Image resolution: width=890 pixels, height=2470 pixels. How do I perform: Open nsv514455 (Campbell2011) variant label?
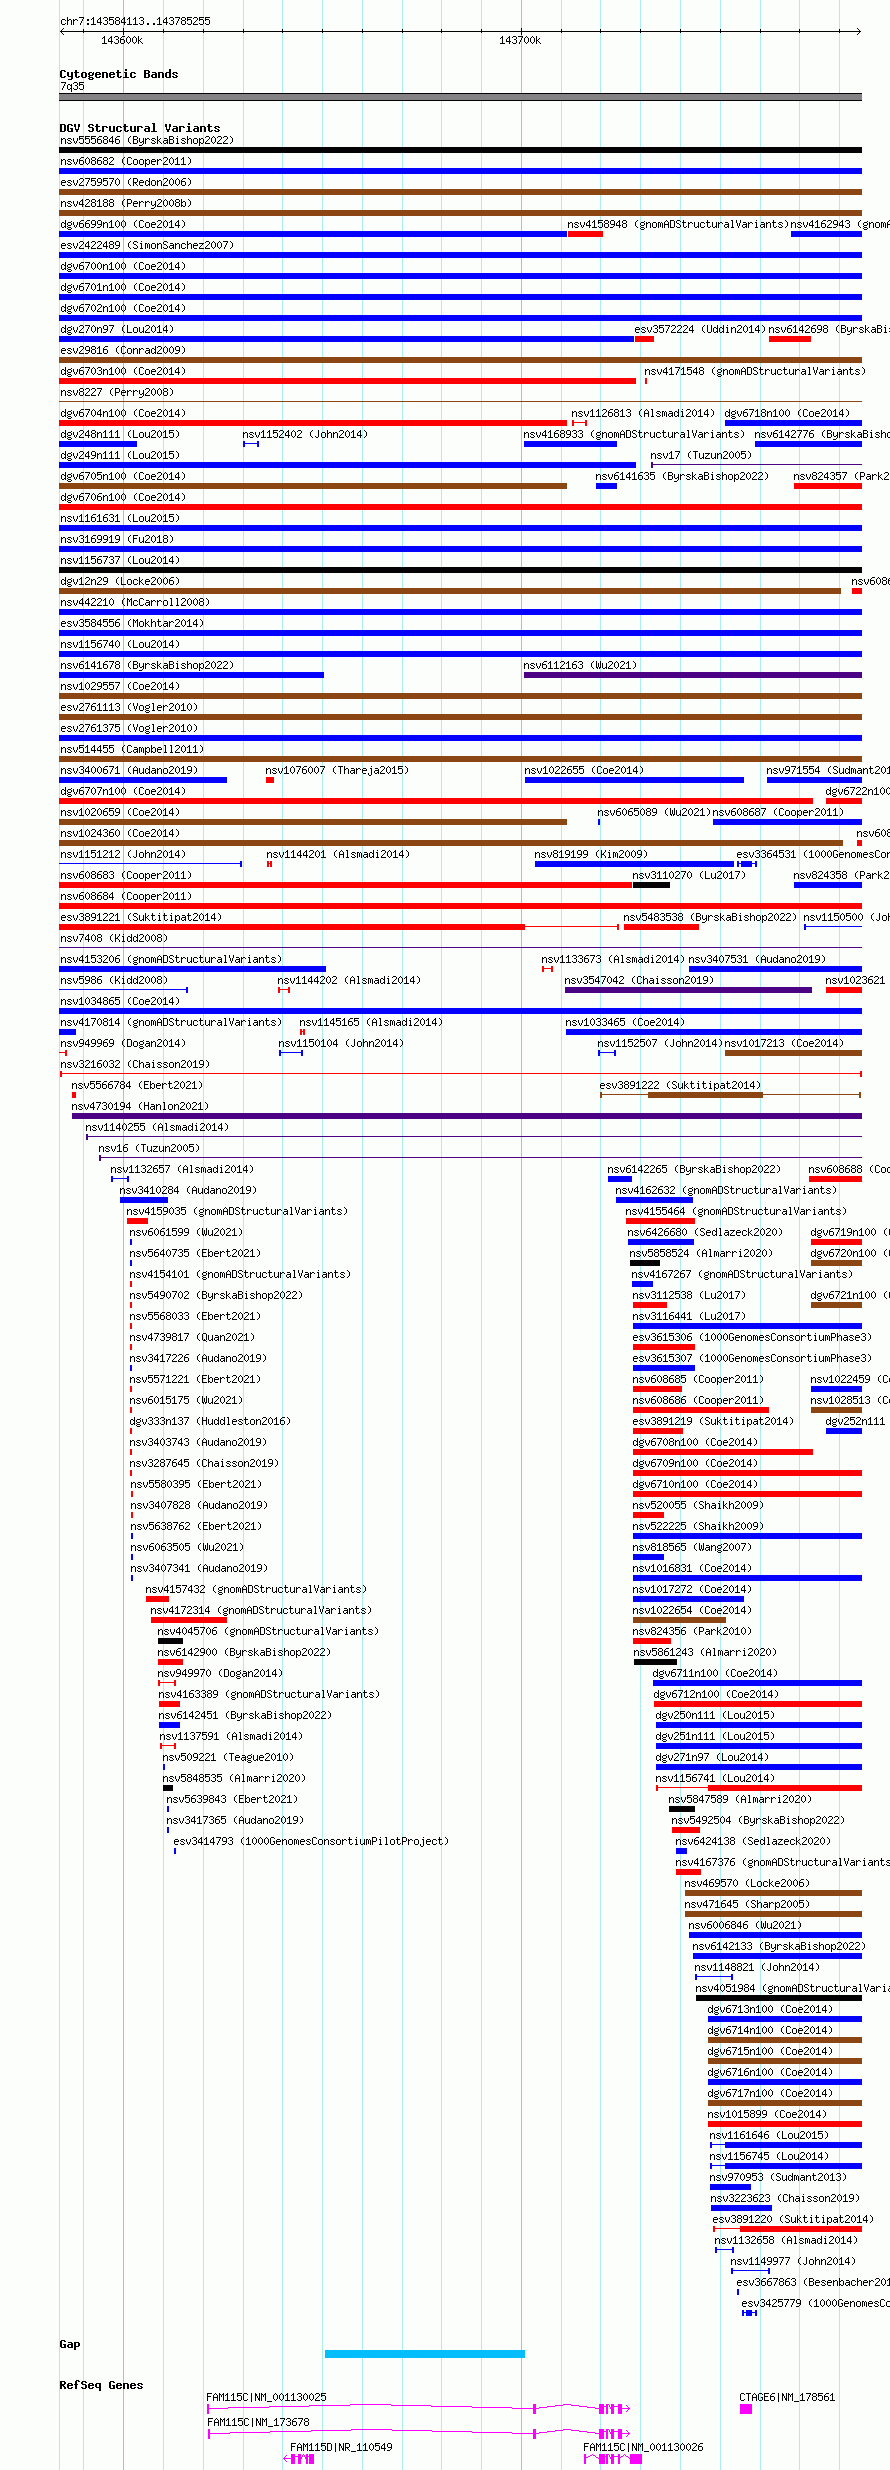(132, 749)
